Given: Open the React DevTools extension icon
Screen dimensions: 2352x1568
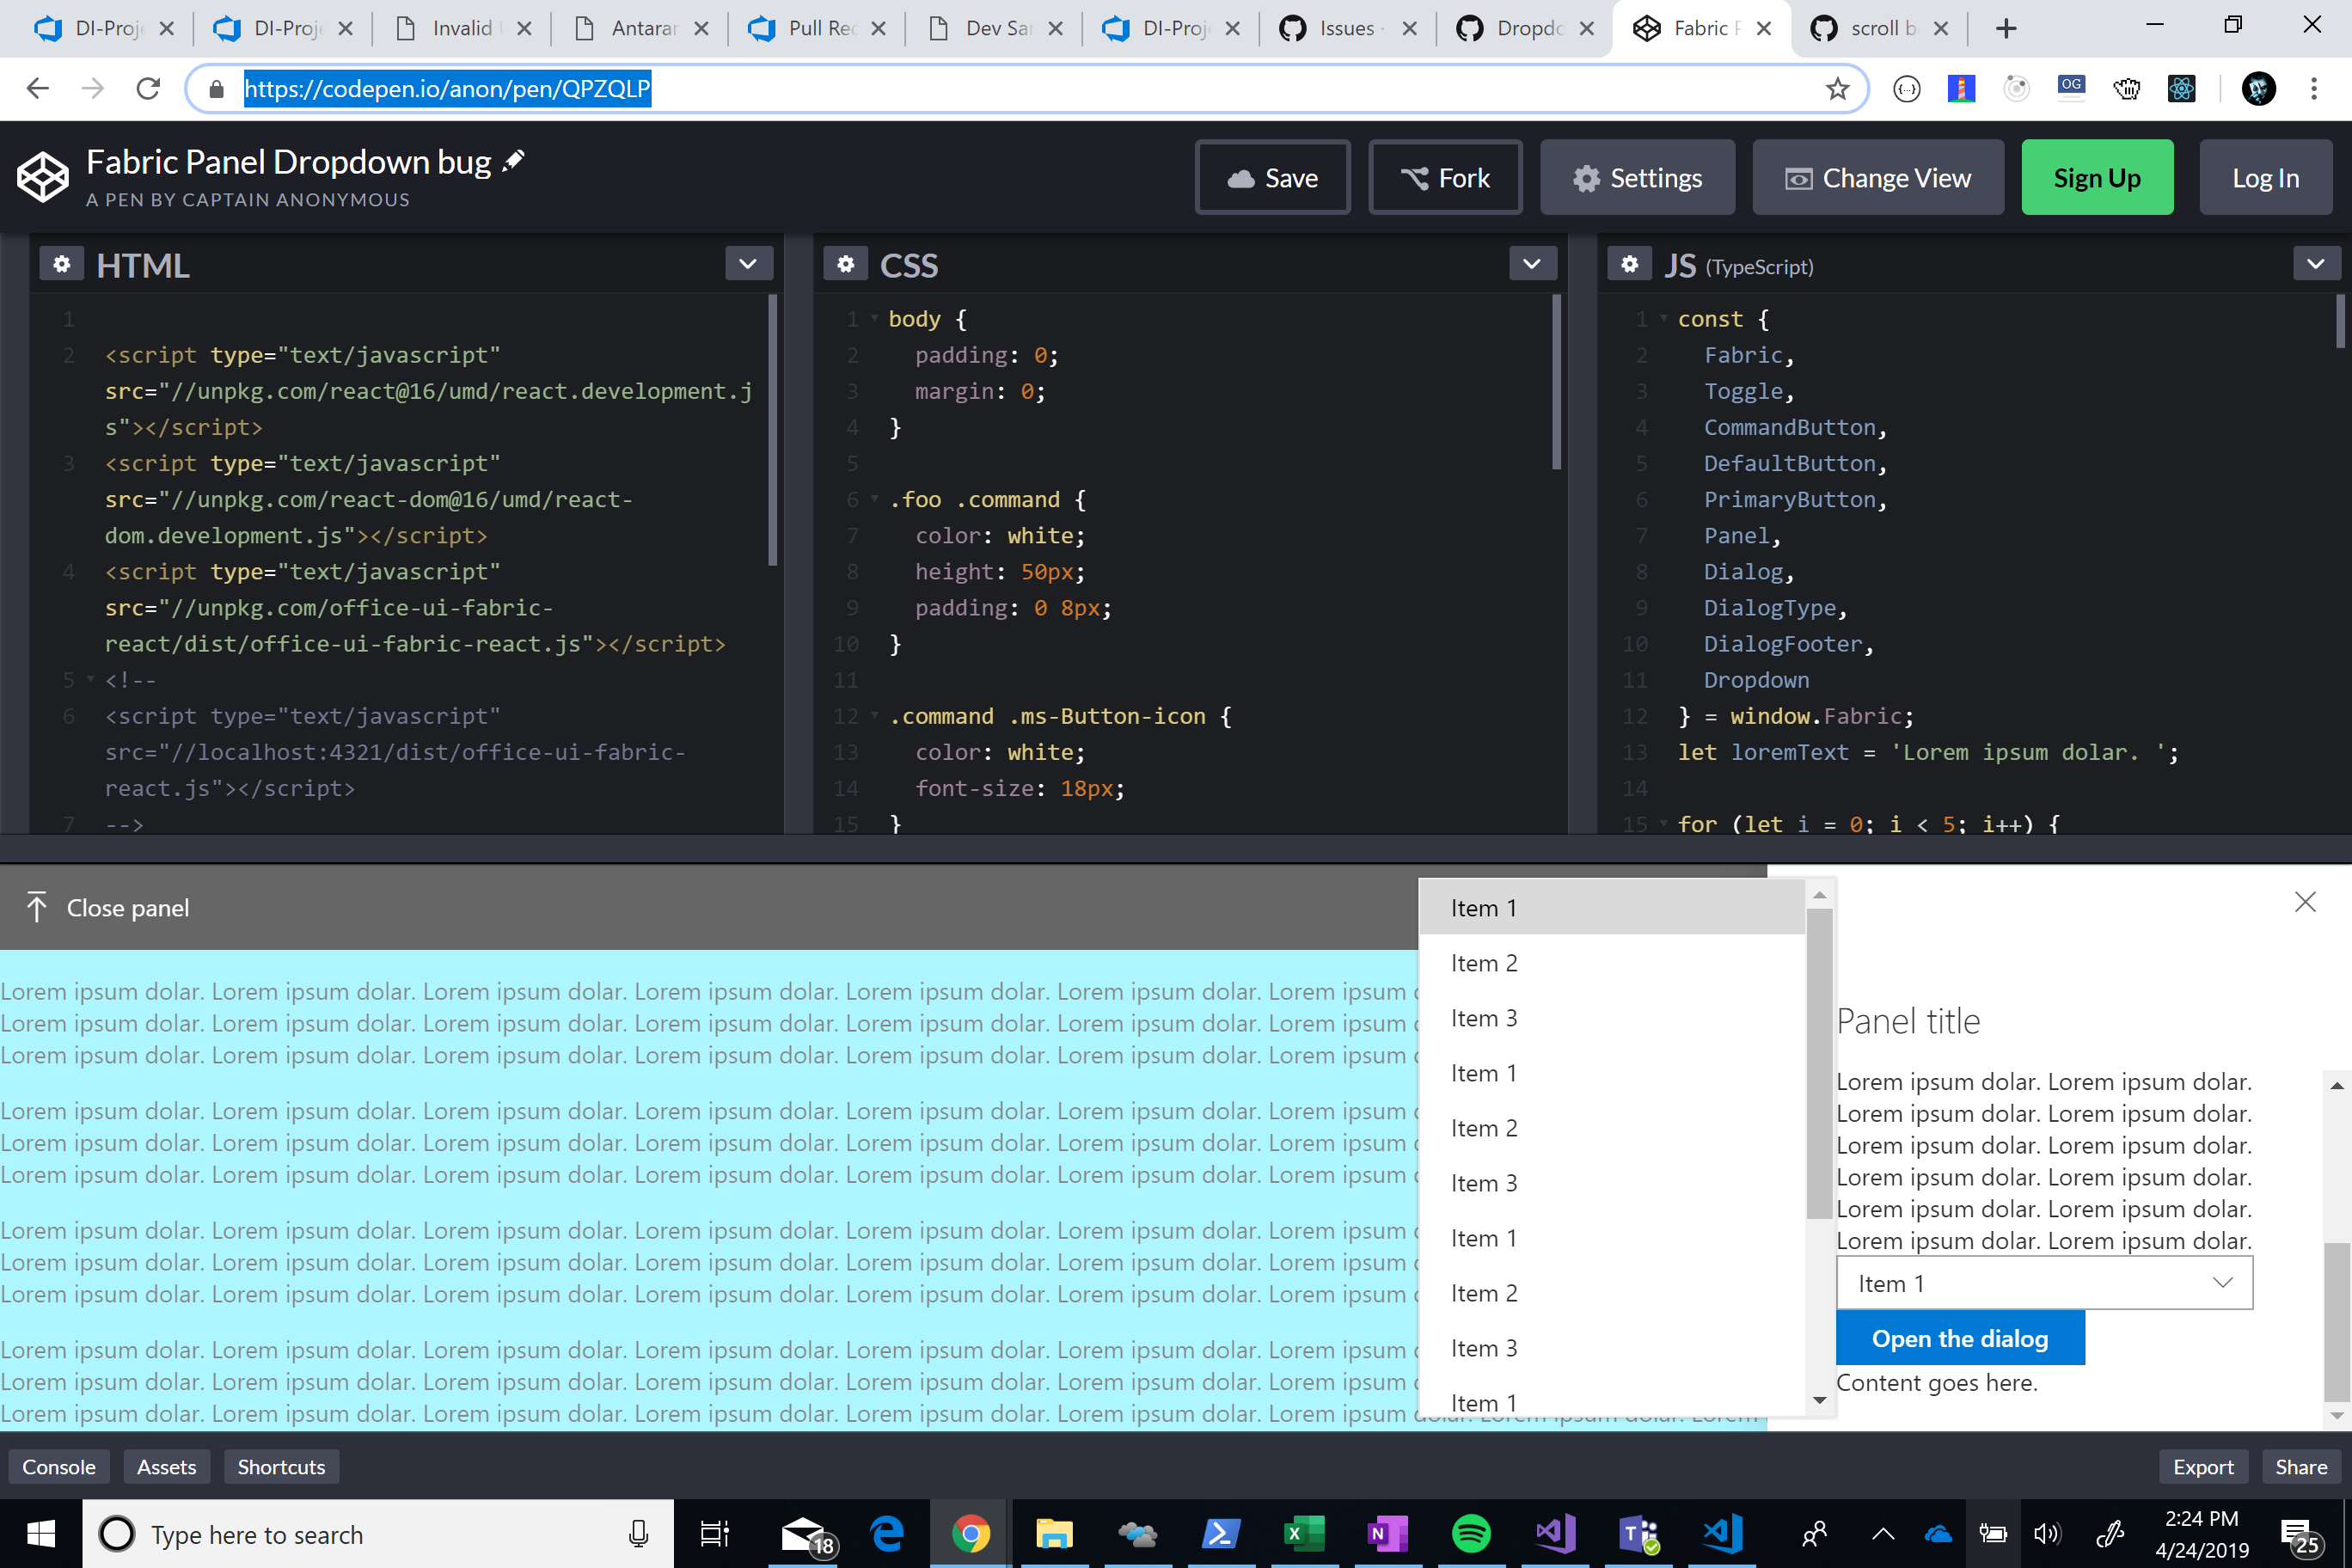Looking at the screenshot, I should tap(2182, 88).
